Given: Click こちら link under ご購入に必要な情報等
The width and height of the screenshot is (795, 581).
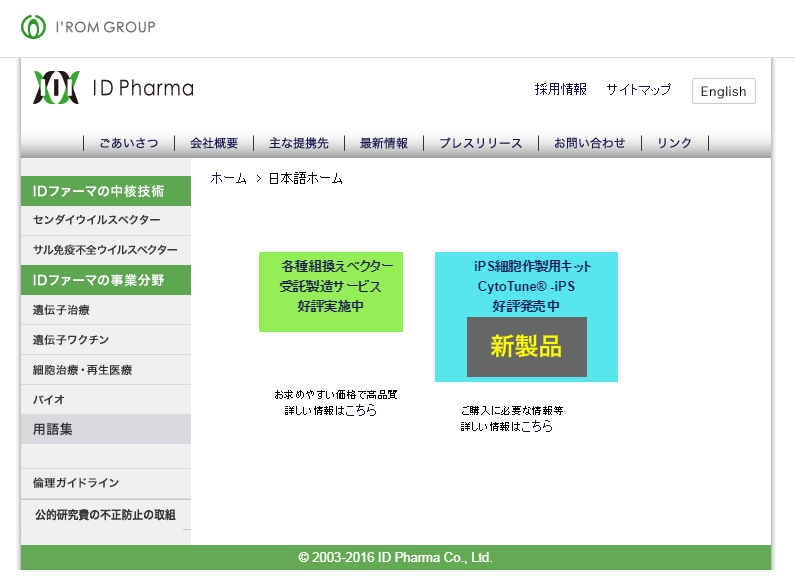Looking at the screenshot, I should [537, 426].
